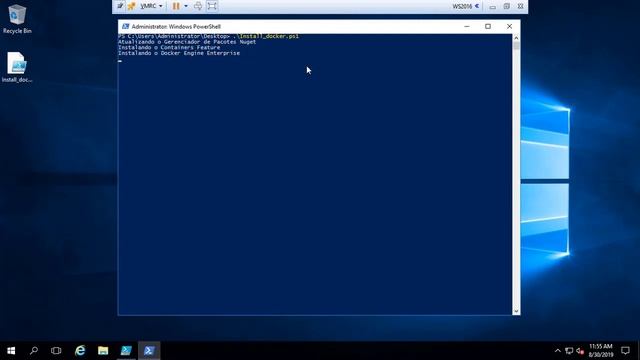Screen dimensions: 640x360
Task: Select the Recycle Bin desktop icon
Action: [17, 19]
